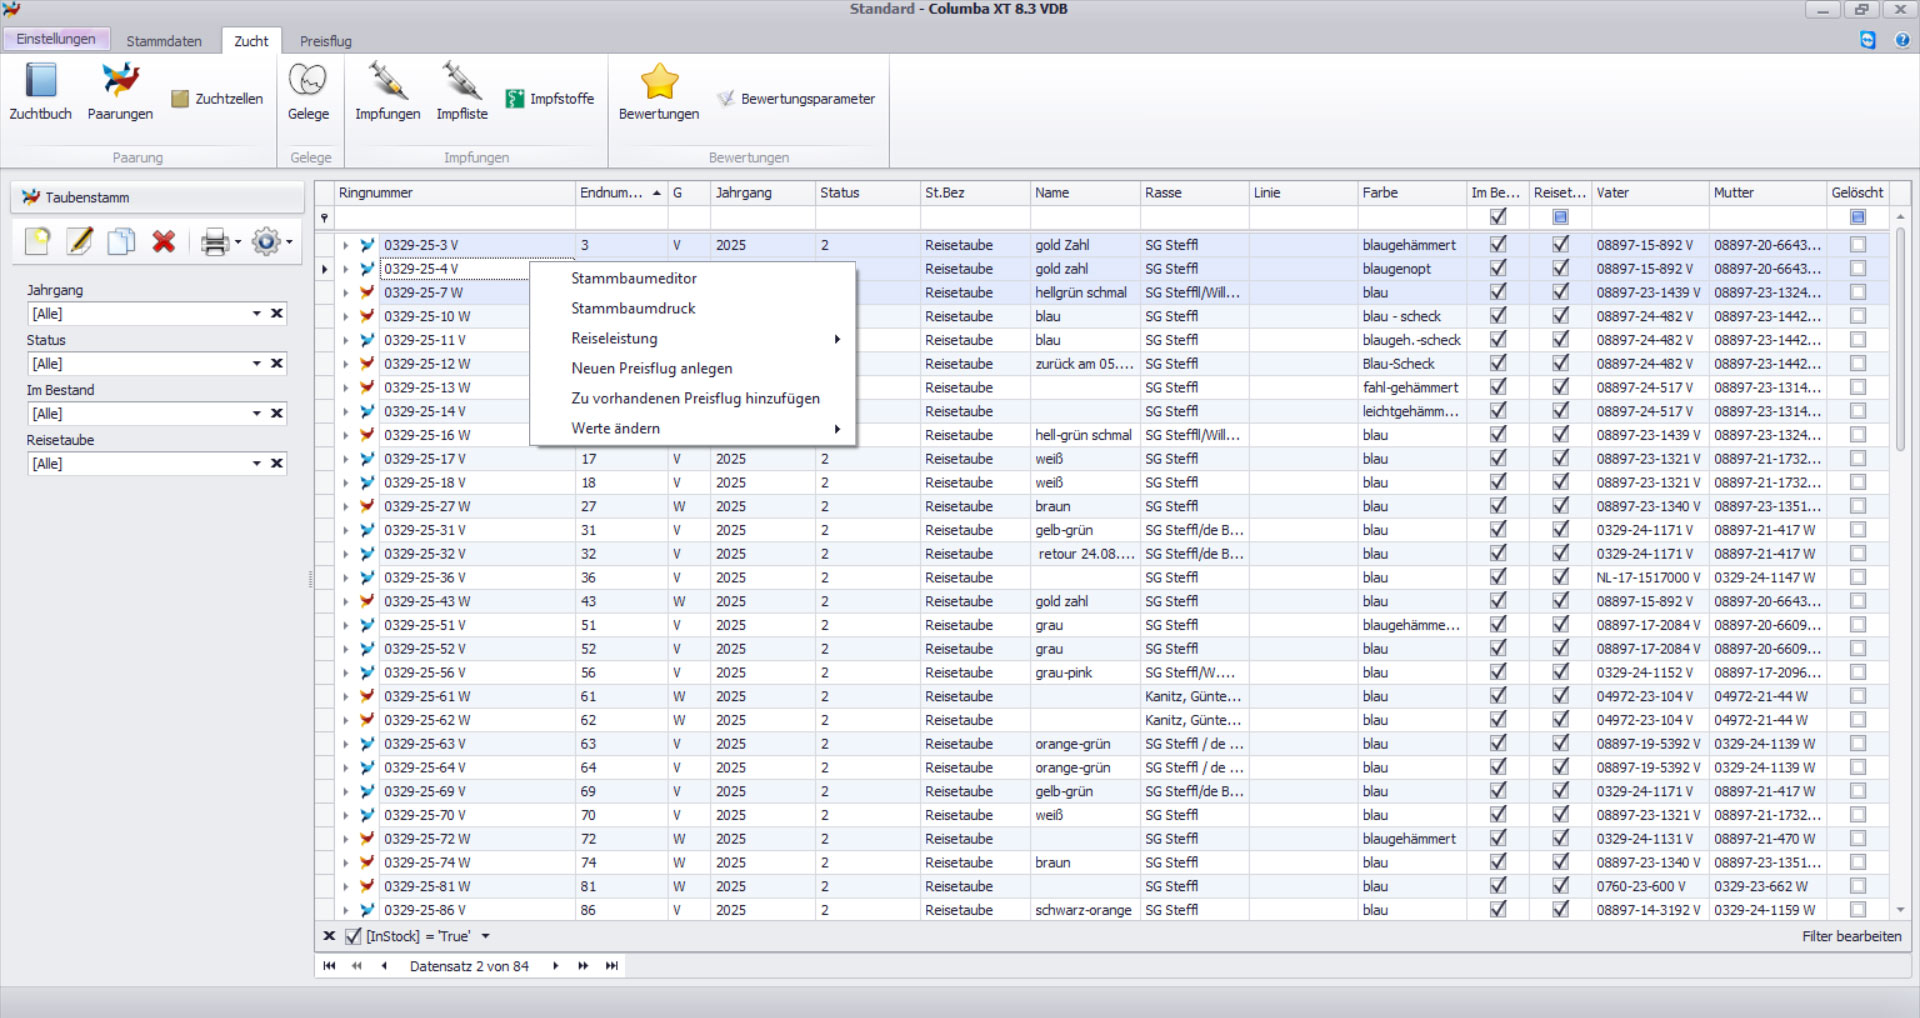Screen dimensions: 1920x1018
Task: Open the Reisetaube filter dropdown
Action: coord(257,464)
